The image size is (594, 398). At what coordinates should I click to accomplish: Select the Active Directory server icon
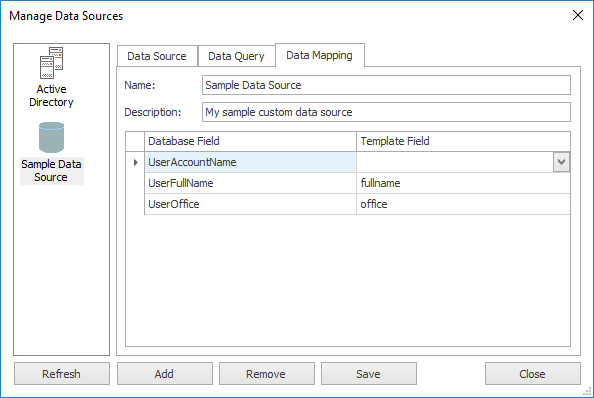click(51, 62)
